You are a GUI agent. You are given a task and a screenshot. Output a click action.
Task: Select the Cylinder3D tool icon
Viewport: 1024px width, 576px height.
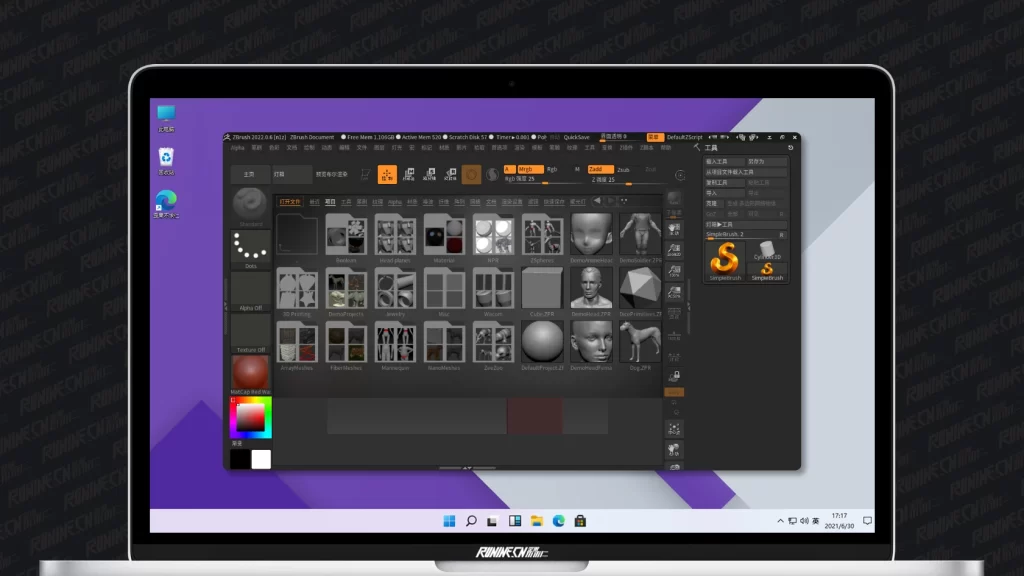[767, 248]
